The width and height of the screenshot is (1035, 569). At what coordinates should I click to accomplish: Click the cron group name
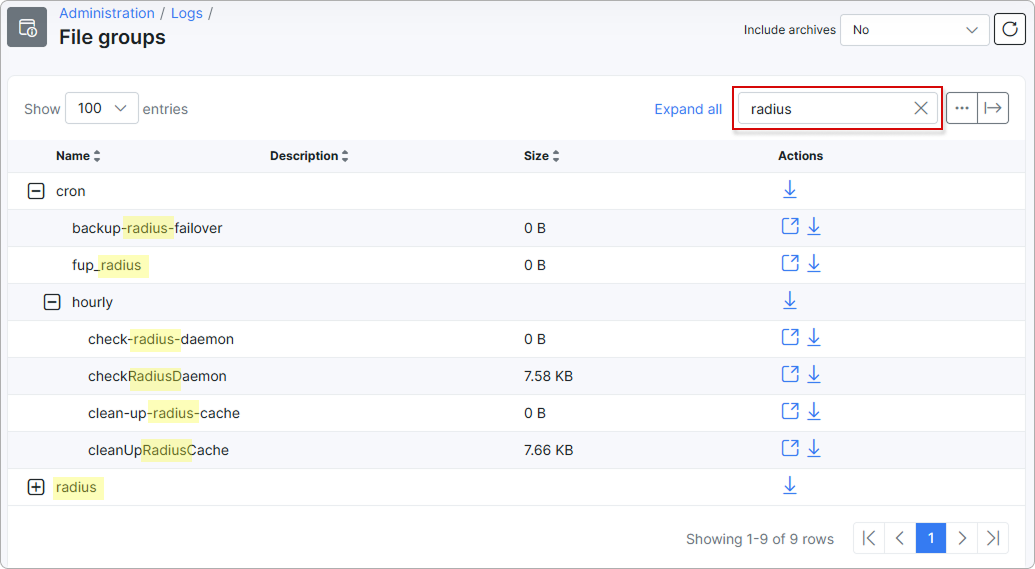(x=71, y=191)
